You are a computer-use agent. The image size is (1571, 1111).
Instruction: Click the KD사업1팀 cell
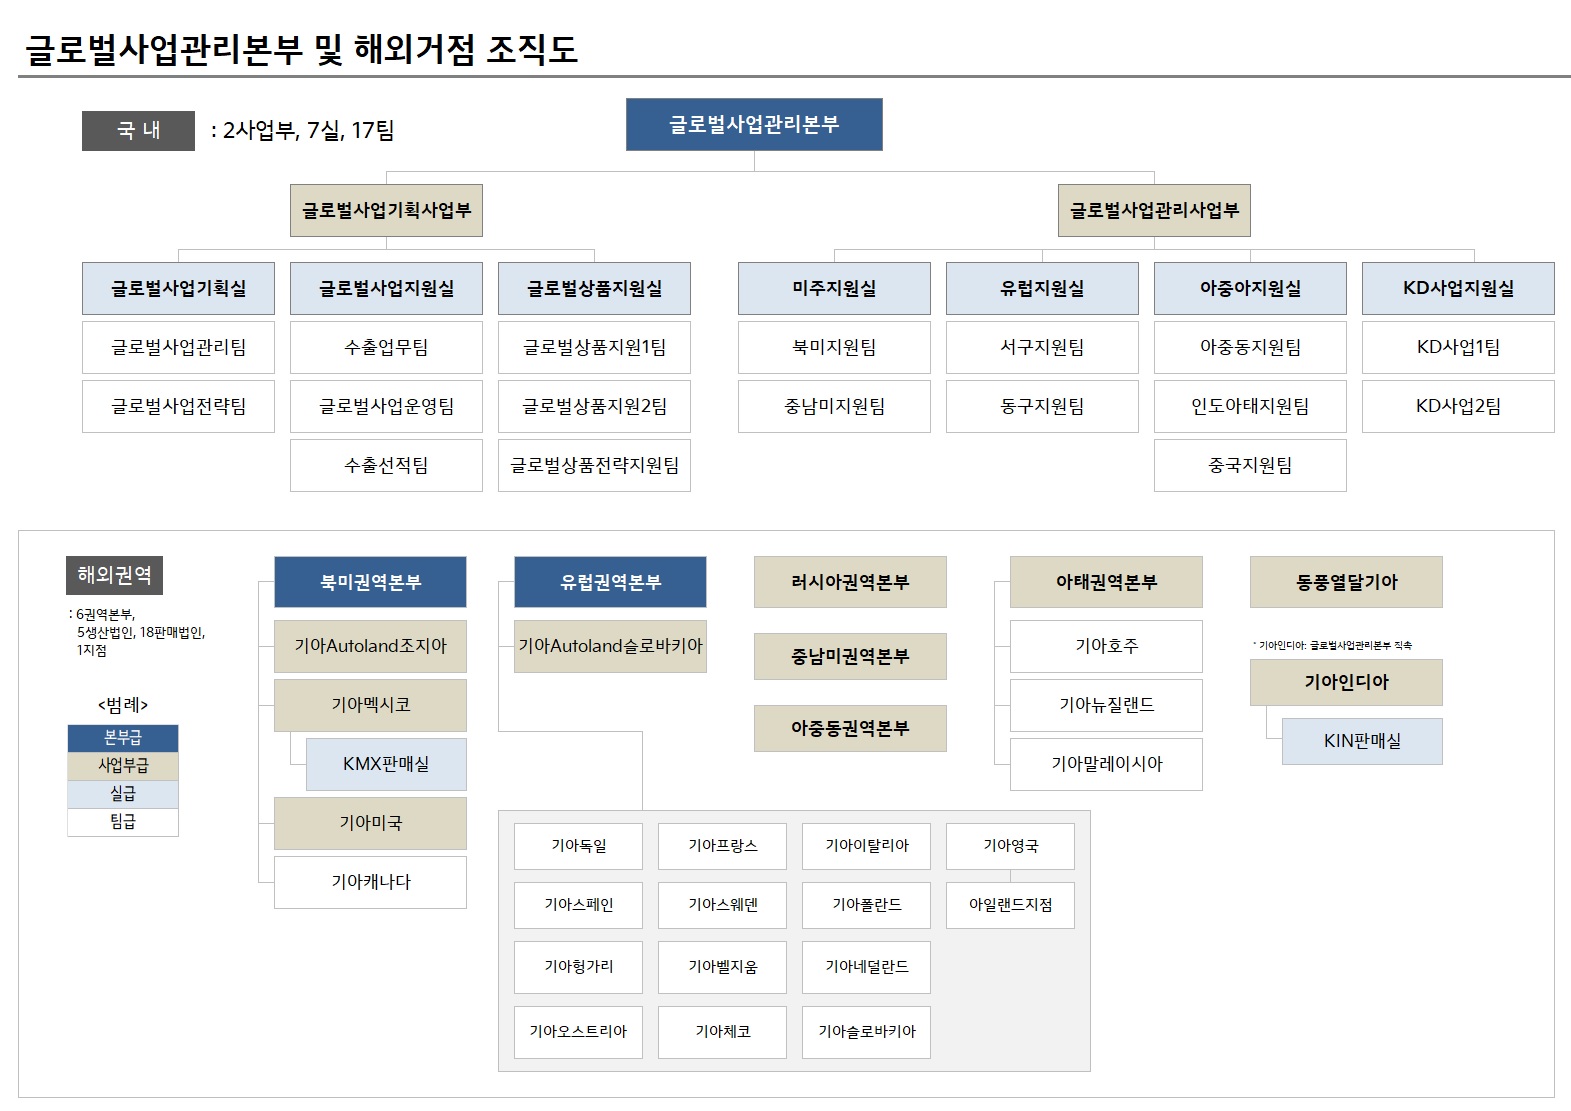click(x=1458, y=347)
